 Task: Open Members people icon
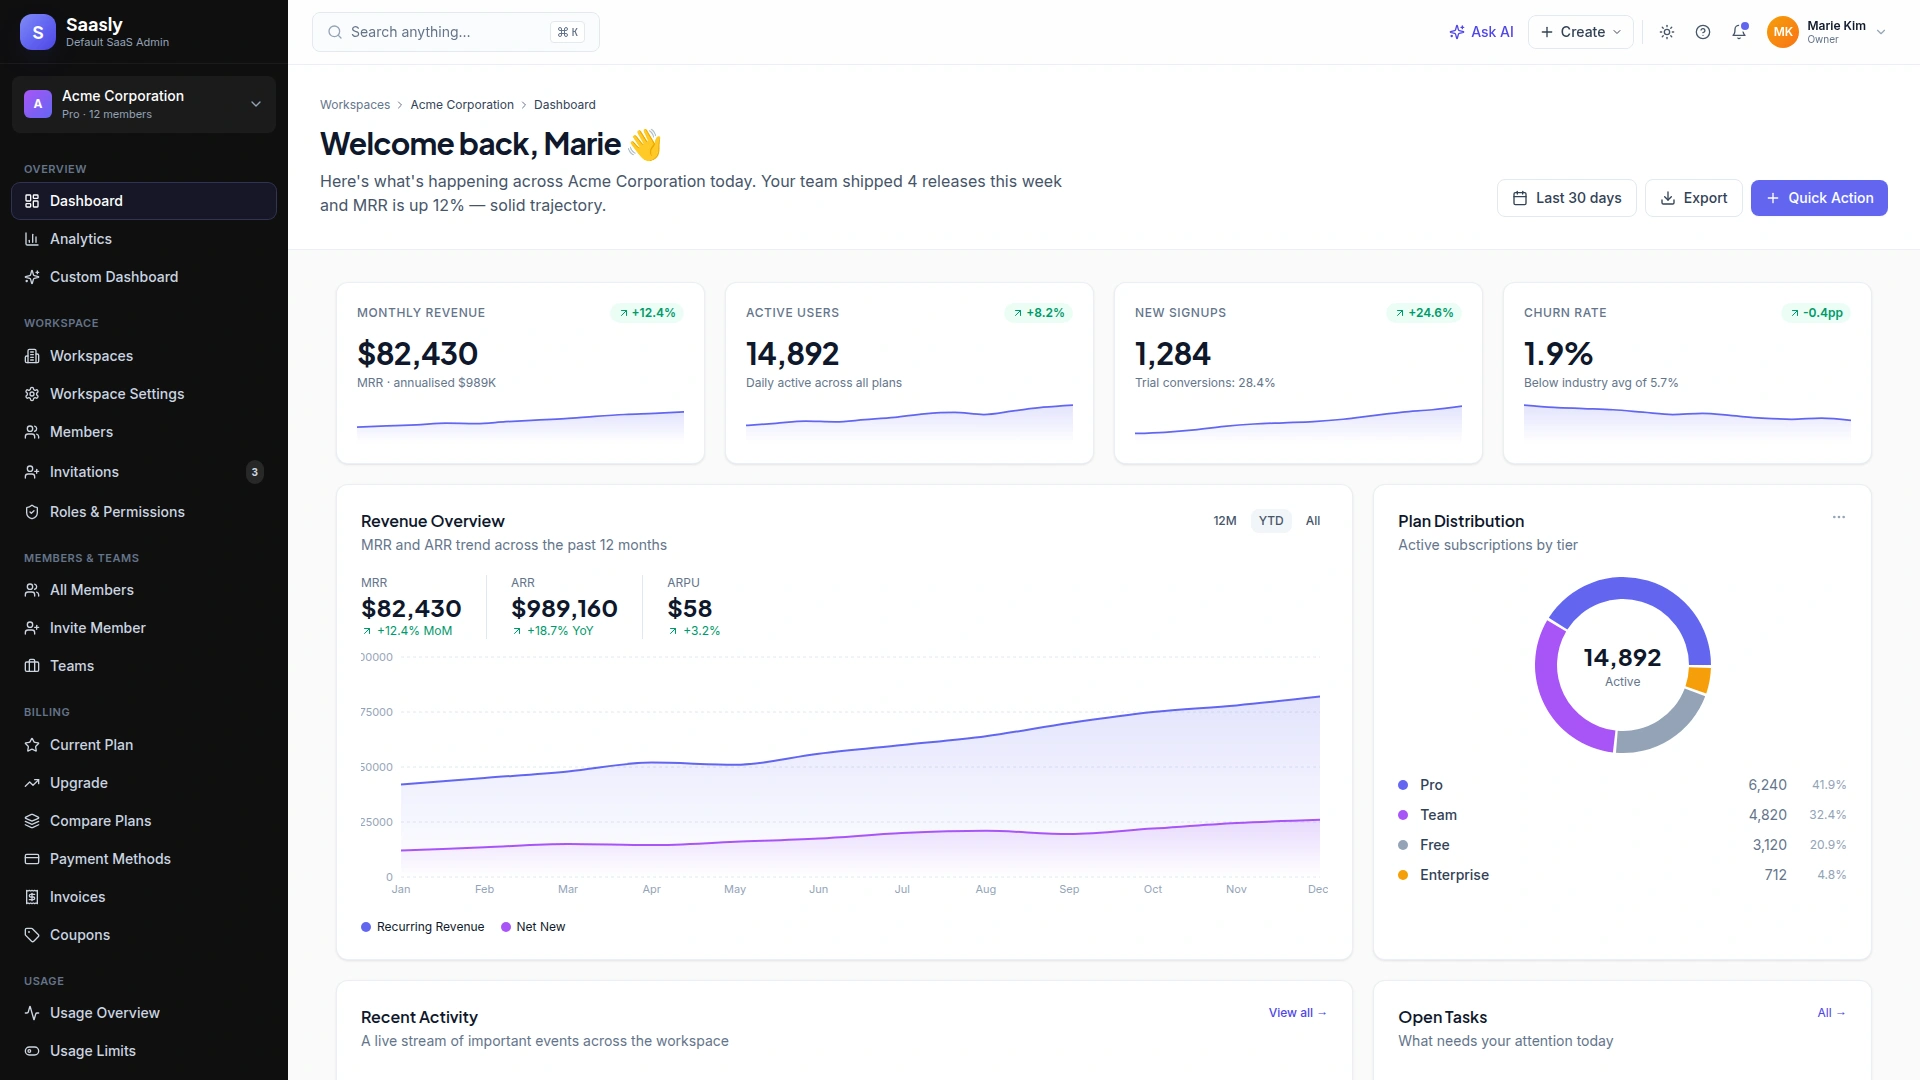coord(32,432)
